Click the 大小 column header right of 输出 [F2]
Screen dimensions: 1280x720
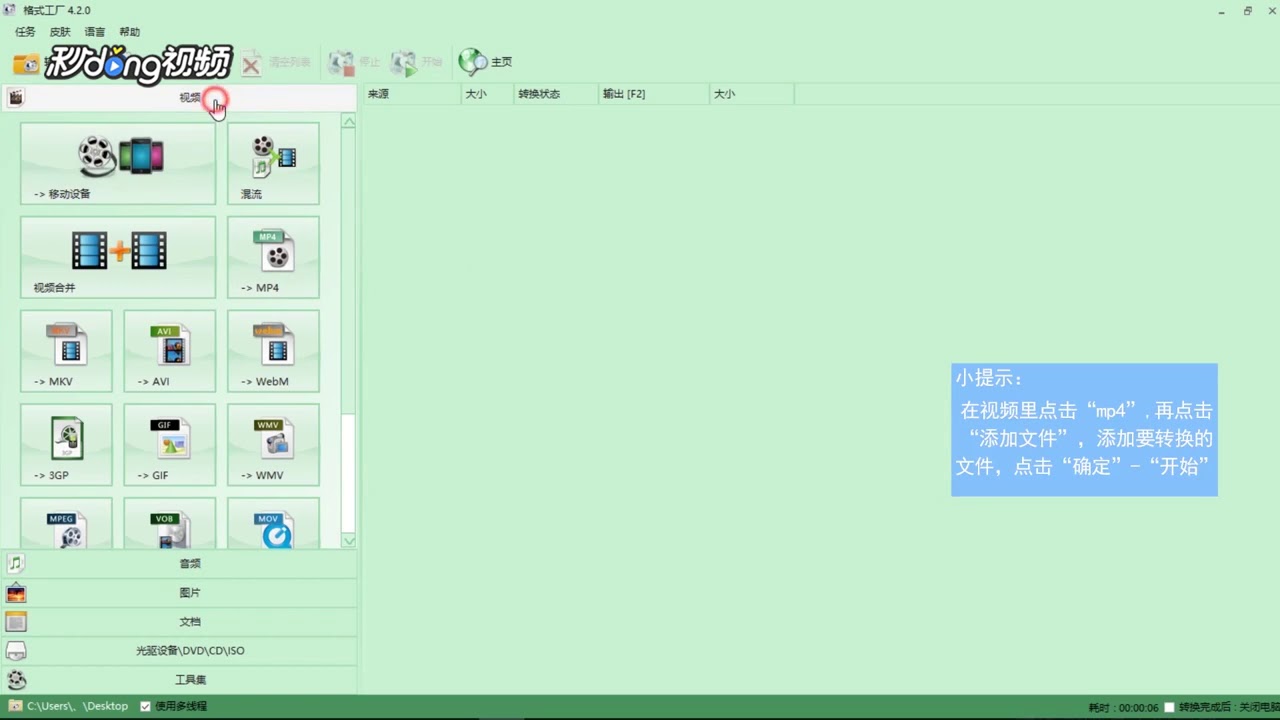click(751, 94)
